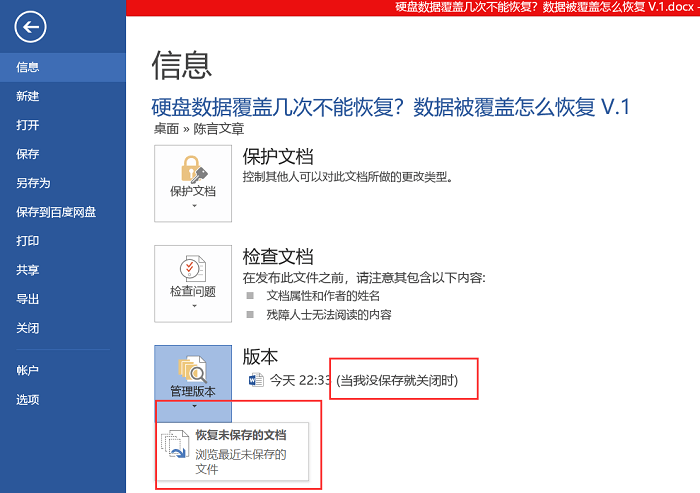
Task: Click the 保护文档 section heading
Action: click(x=278, y=157)
